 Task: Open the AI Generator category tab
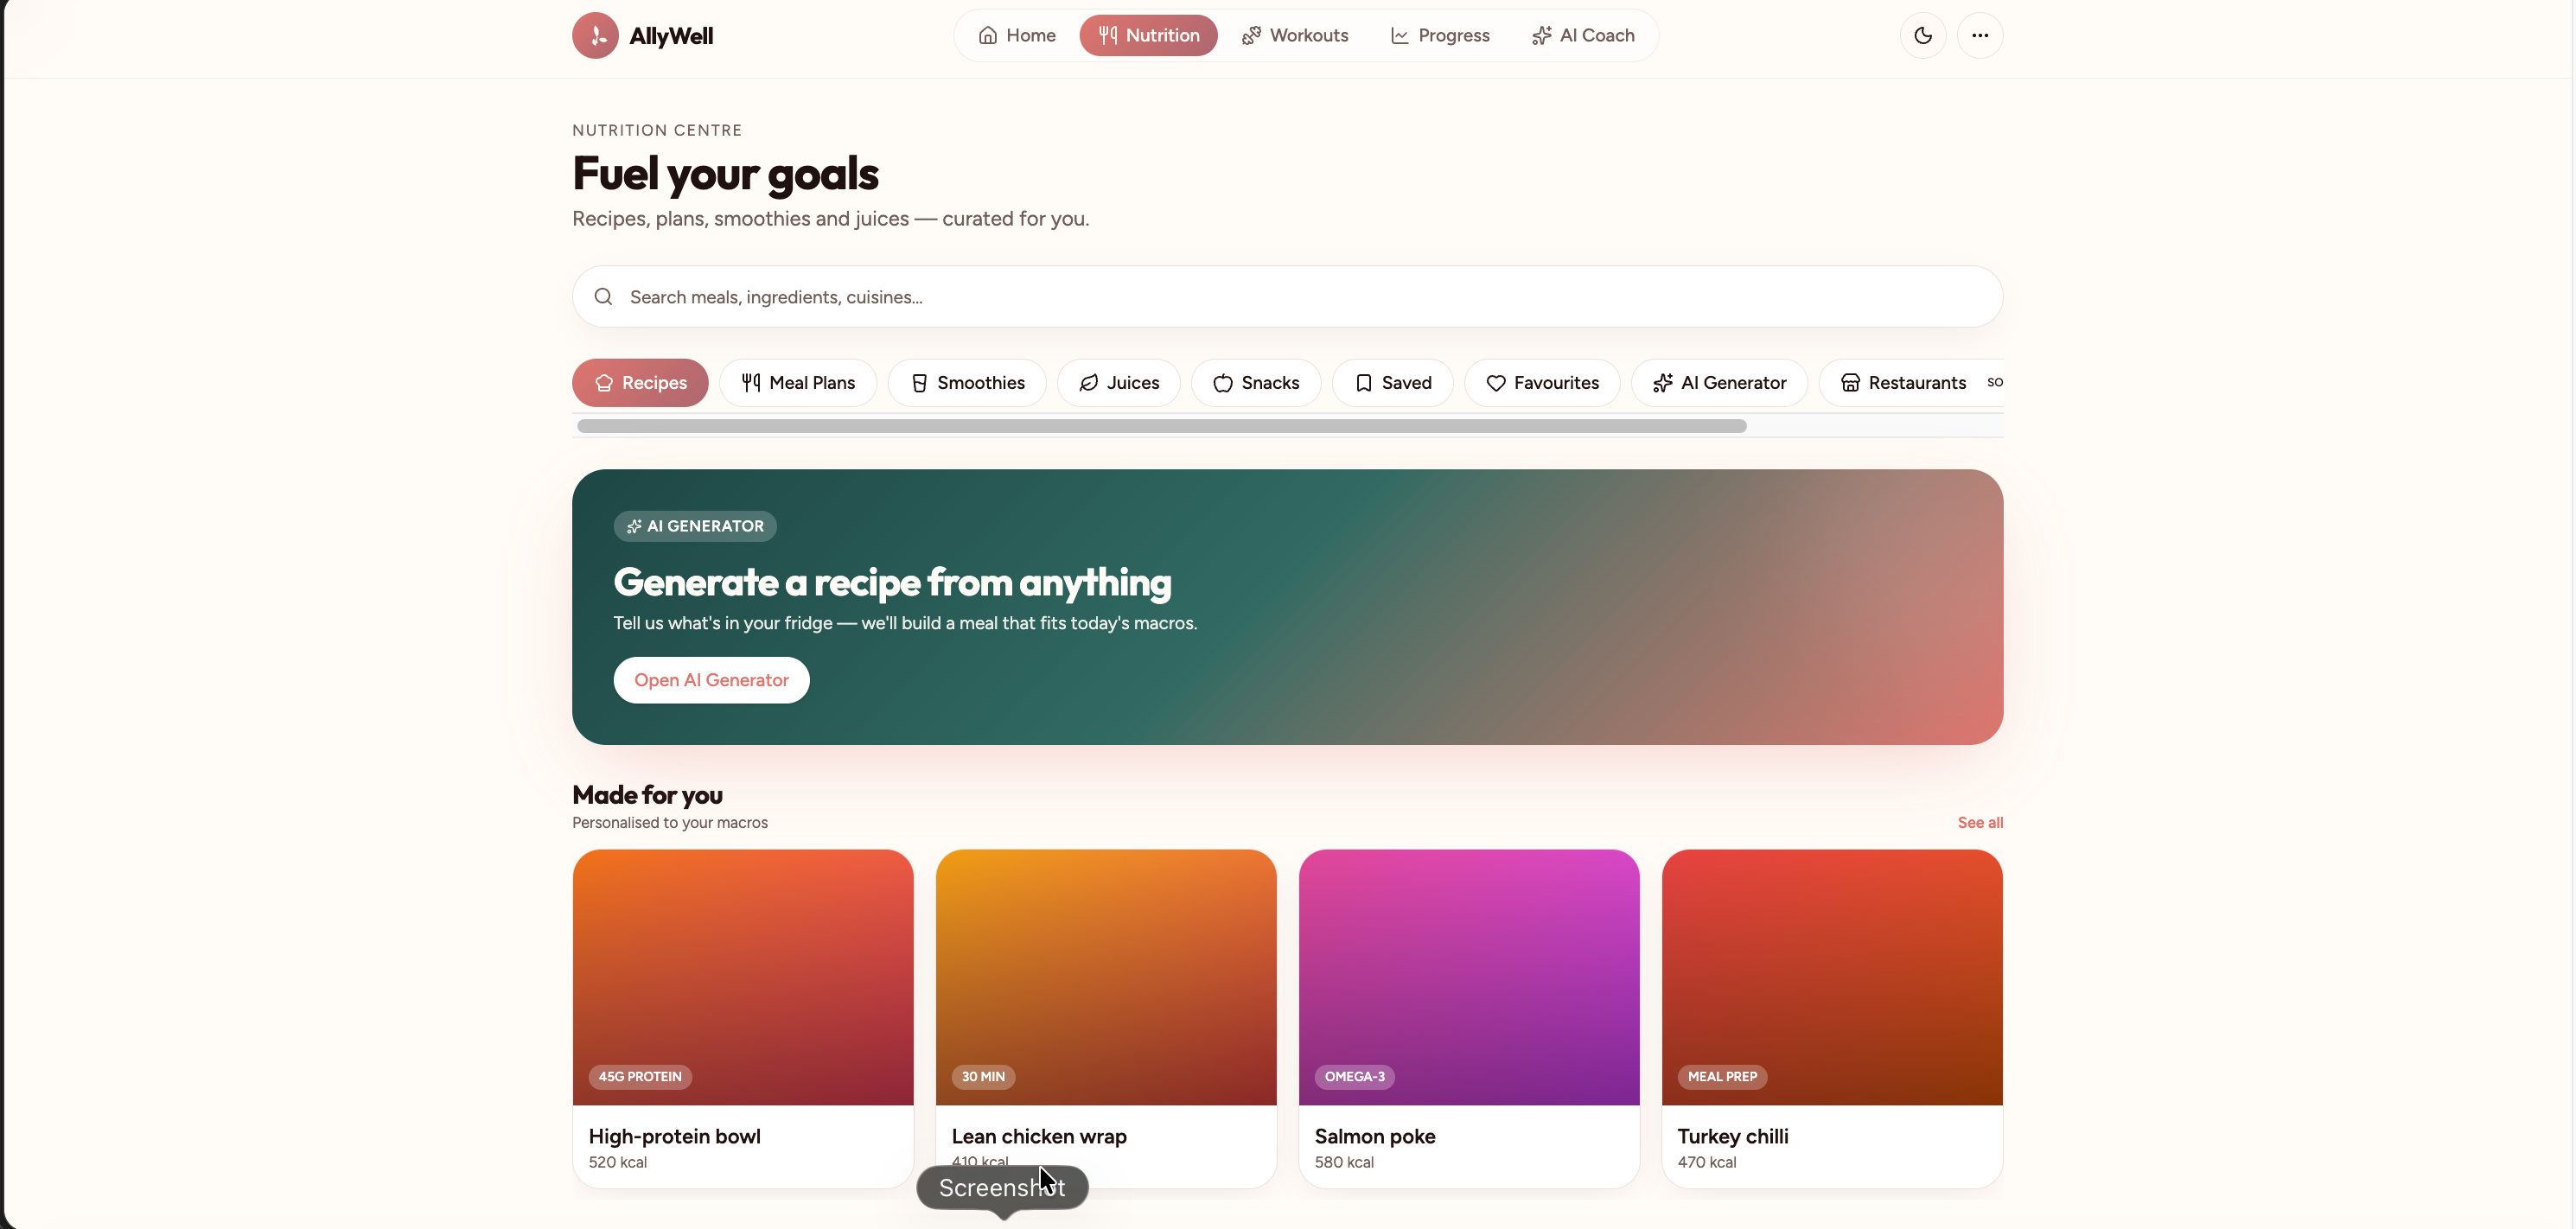point(1719,383)
